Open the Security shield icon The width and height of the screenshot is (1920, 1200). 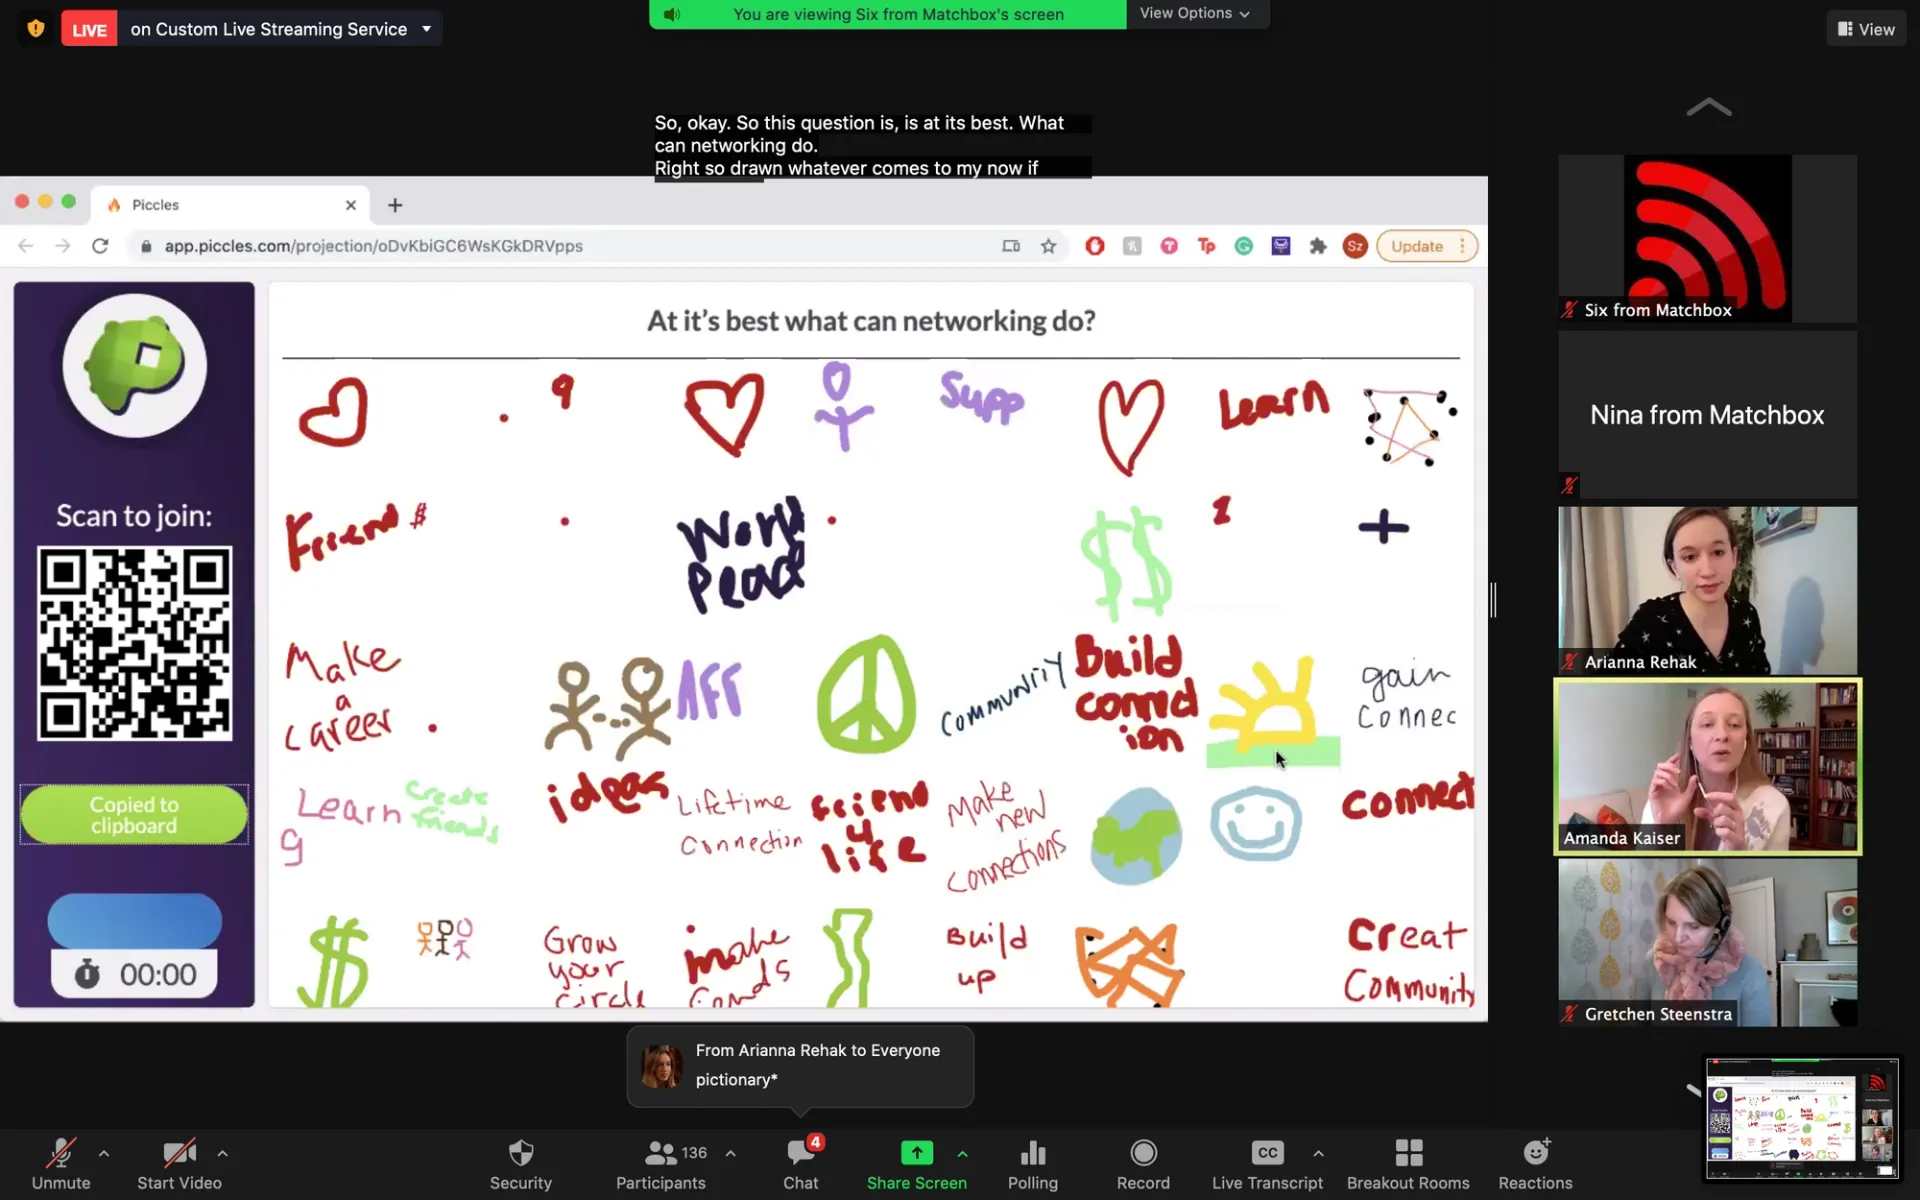520,1154
